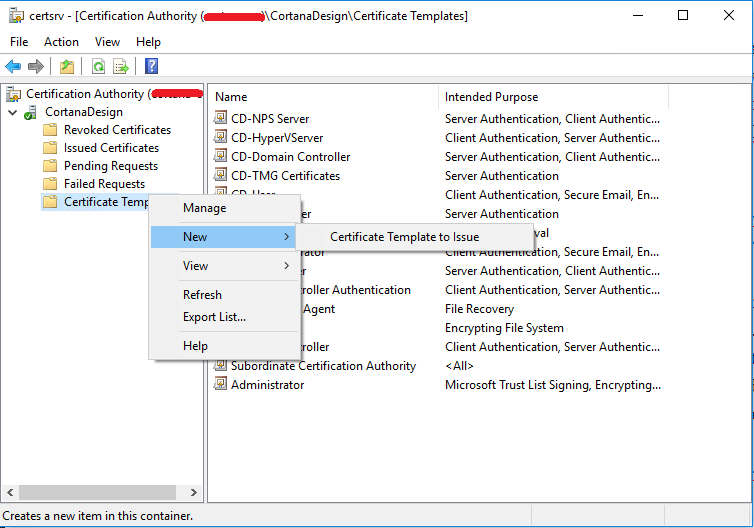Click the Revoked Certificates folder icon

click(50, 130)
